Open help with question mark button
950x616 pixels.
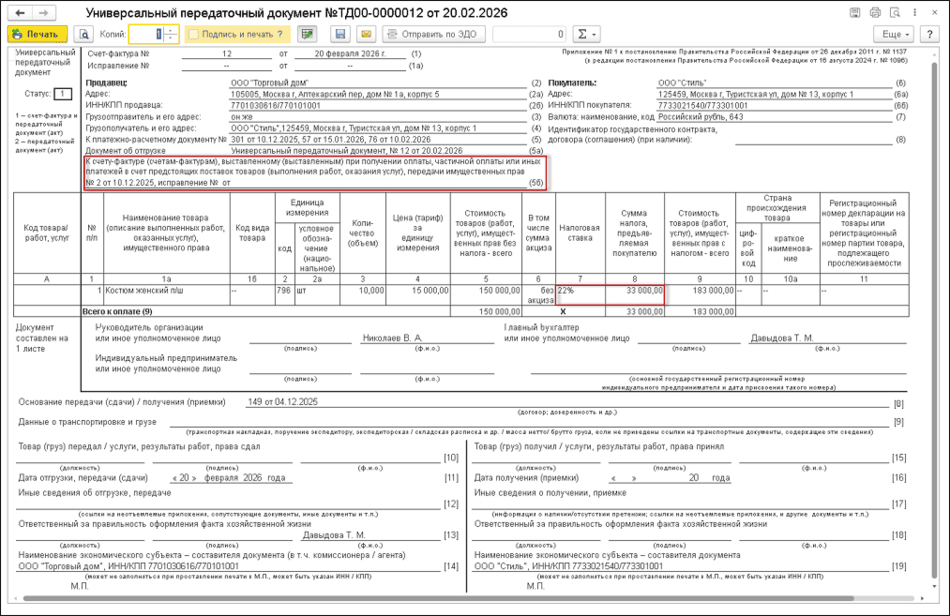tap(930, 34)
